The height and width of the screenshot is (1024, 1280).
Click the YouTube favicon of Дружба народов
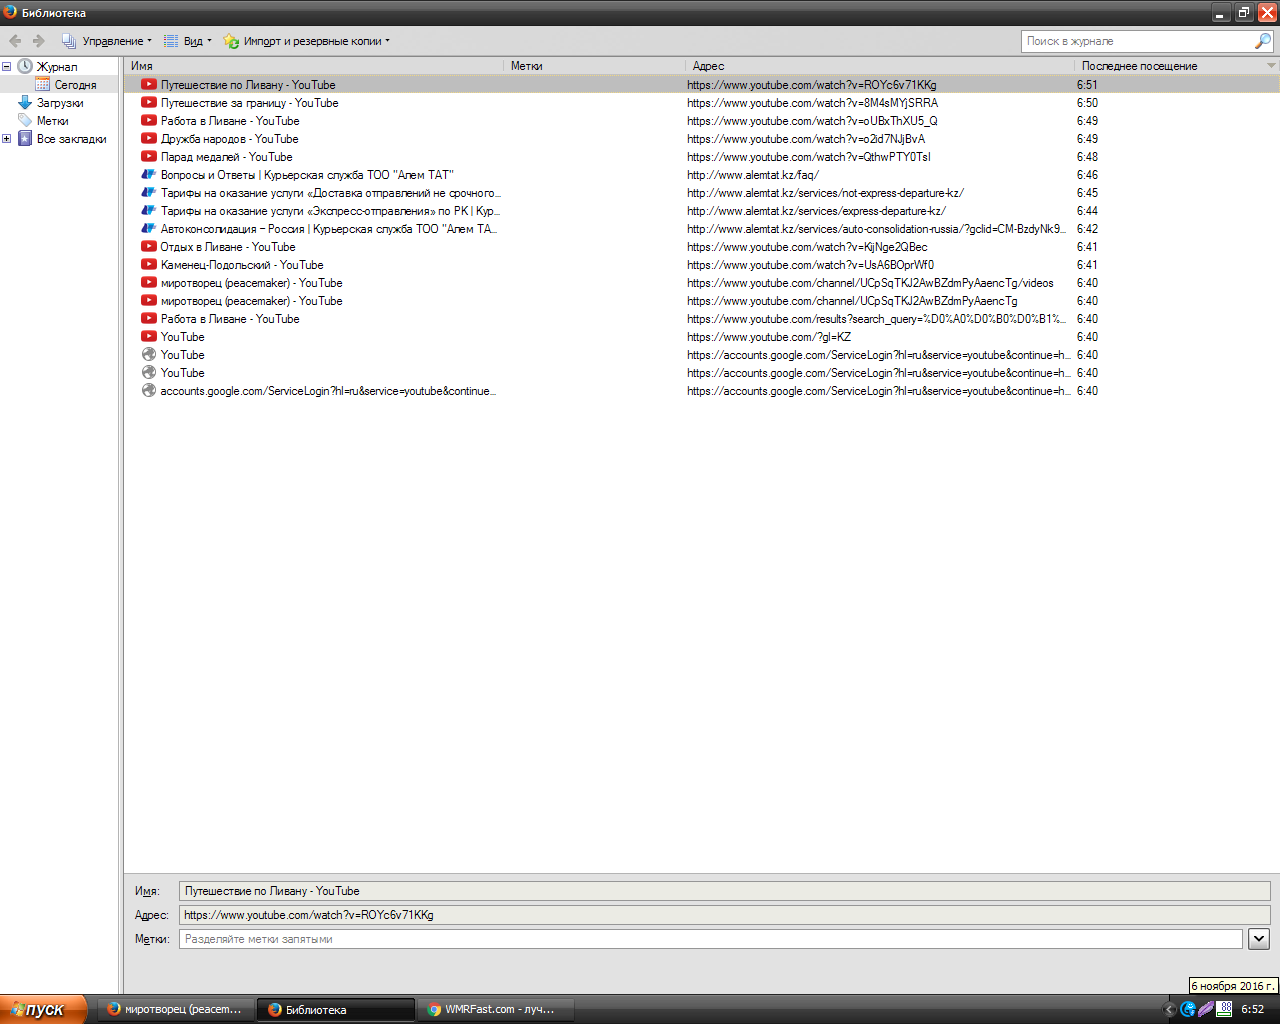(149, 139)
